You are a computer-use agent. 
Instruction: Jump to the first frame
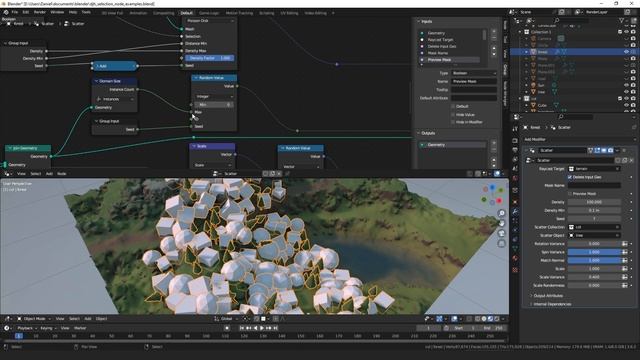click(242, 328)
